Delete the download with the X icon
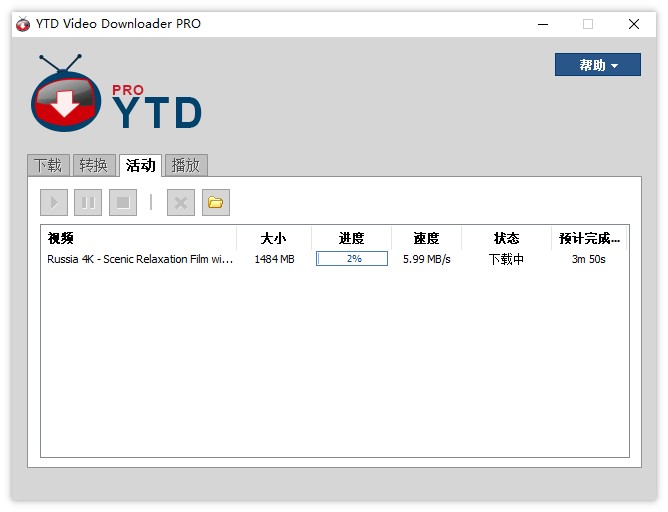 (x=181, y=202)
